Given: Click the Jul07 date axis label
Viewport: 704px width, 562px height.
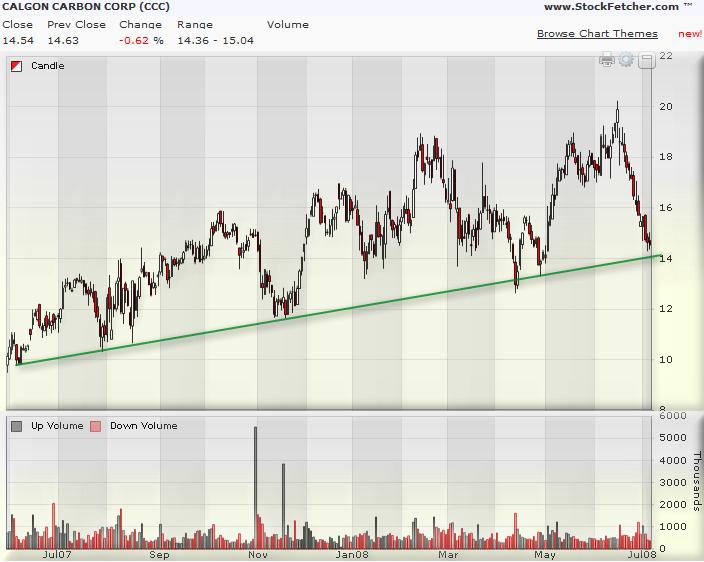Looking at the screenshot, I should point(57,554).
